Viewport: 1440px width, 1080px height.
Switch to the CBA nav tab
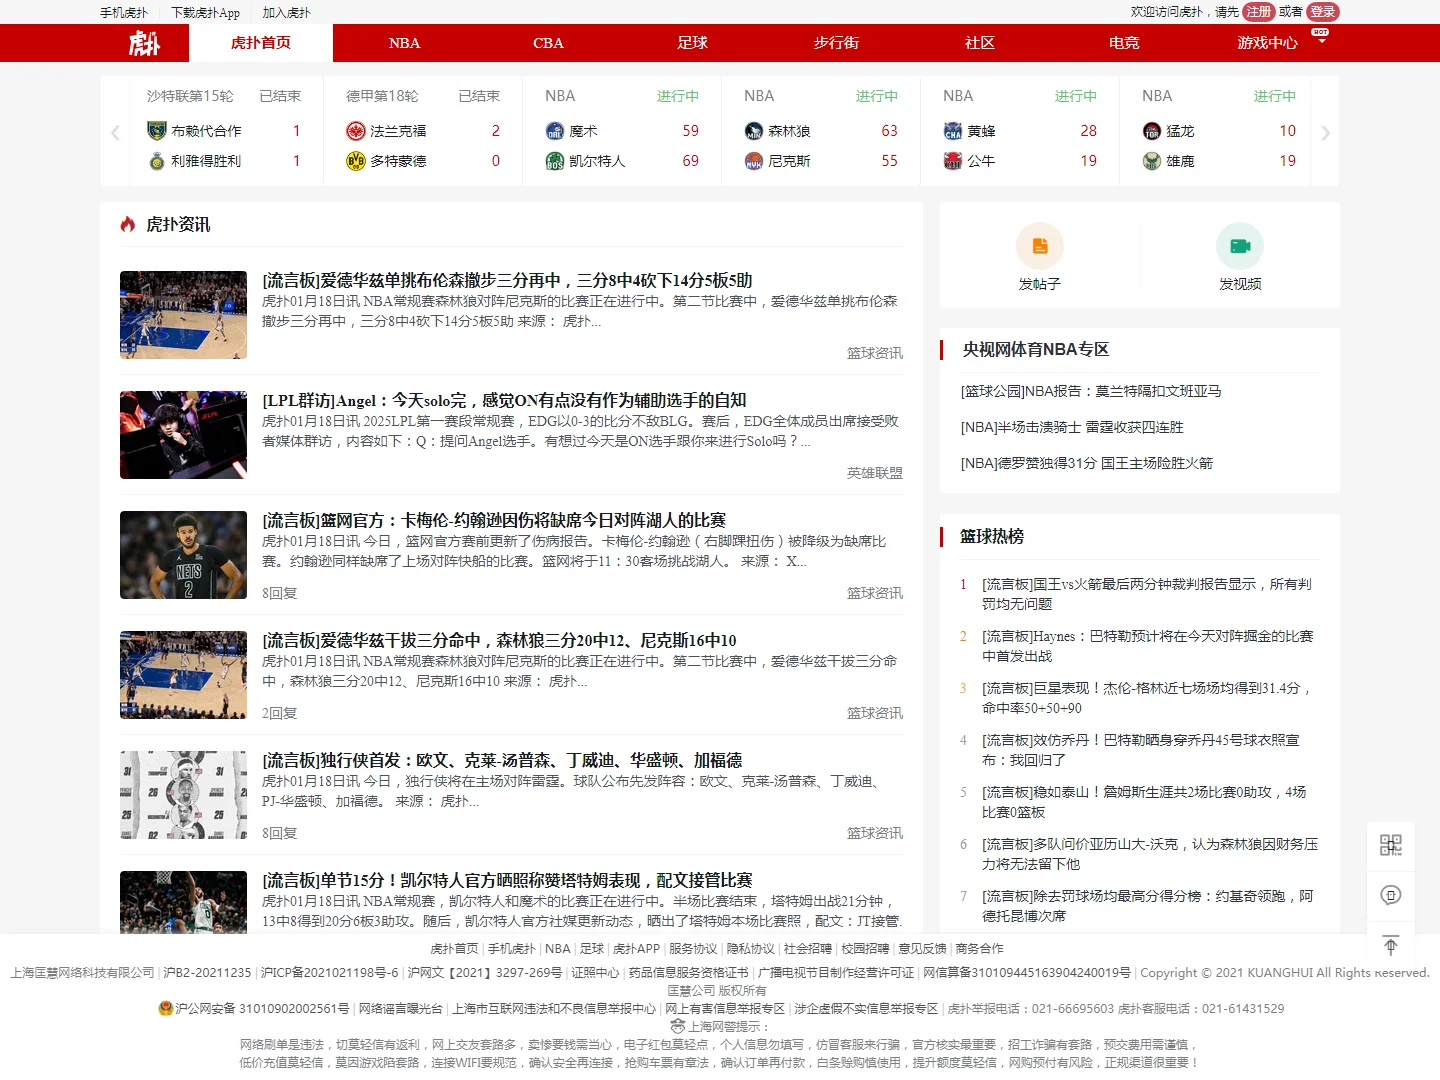(548, 43)
